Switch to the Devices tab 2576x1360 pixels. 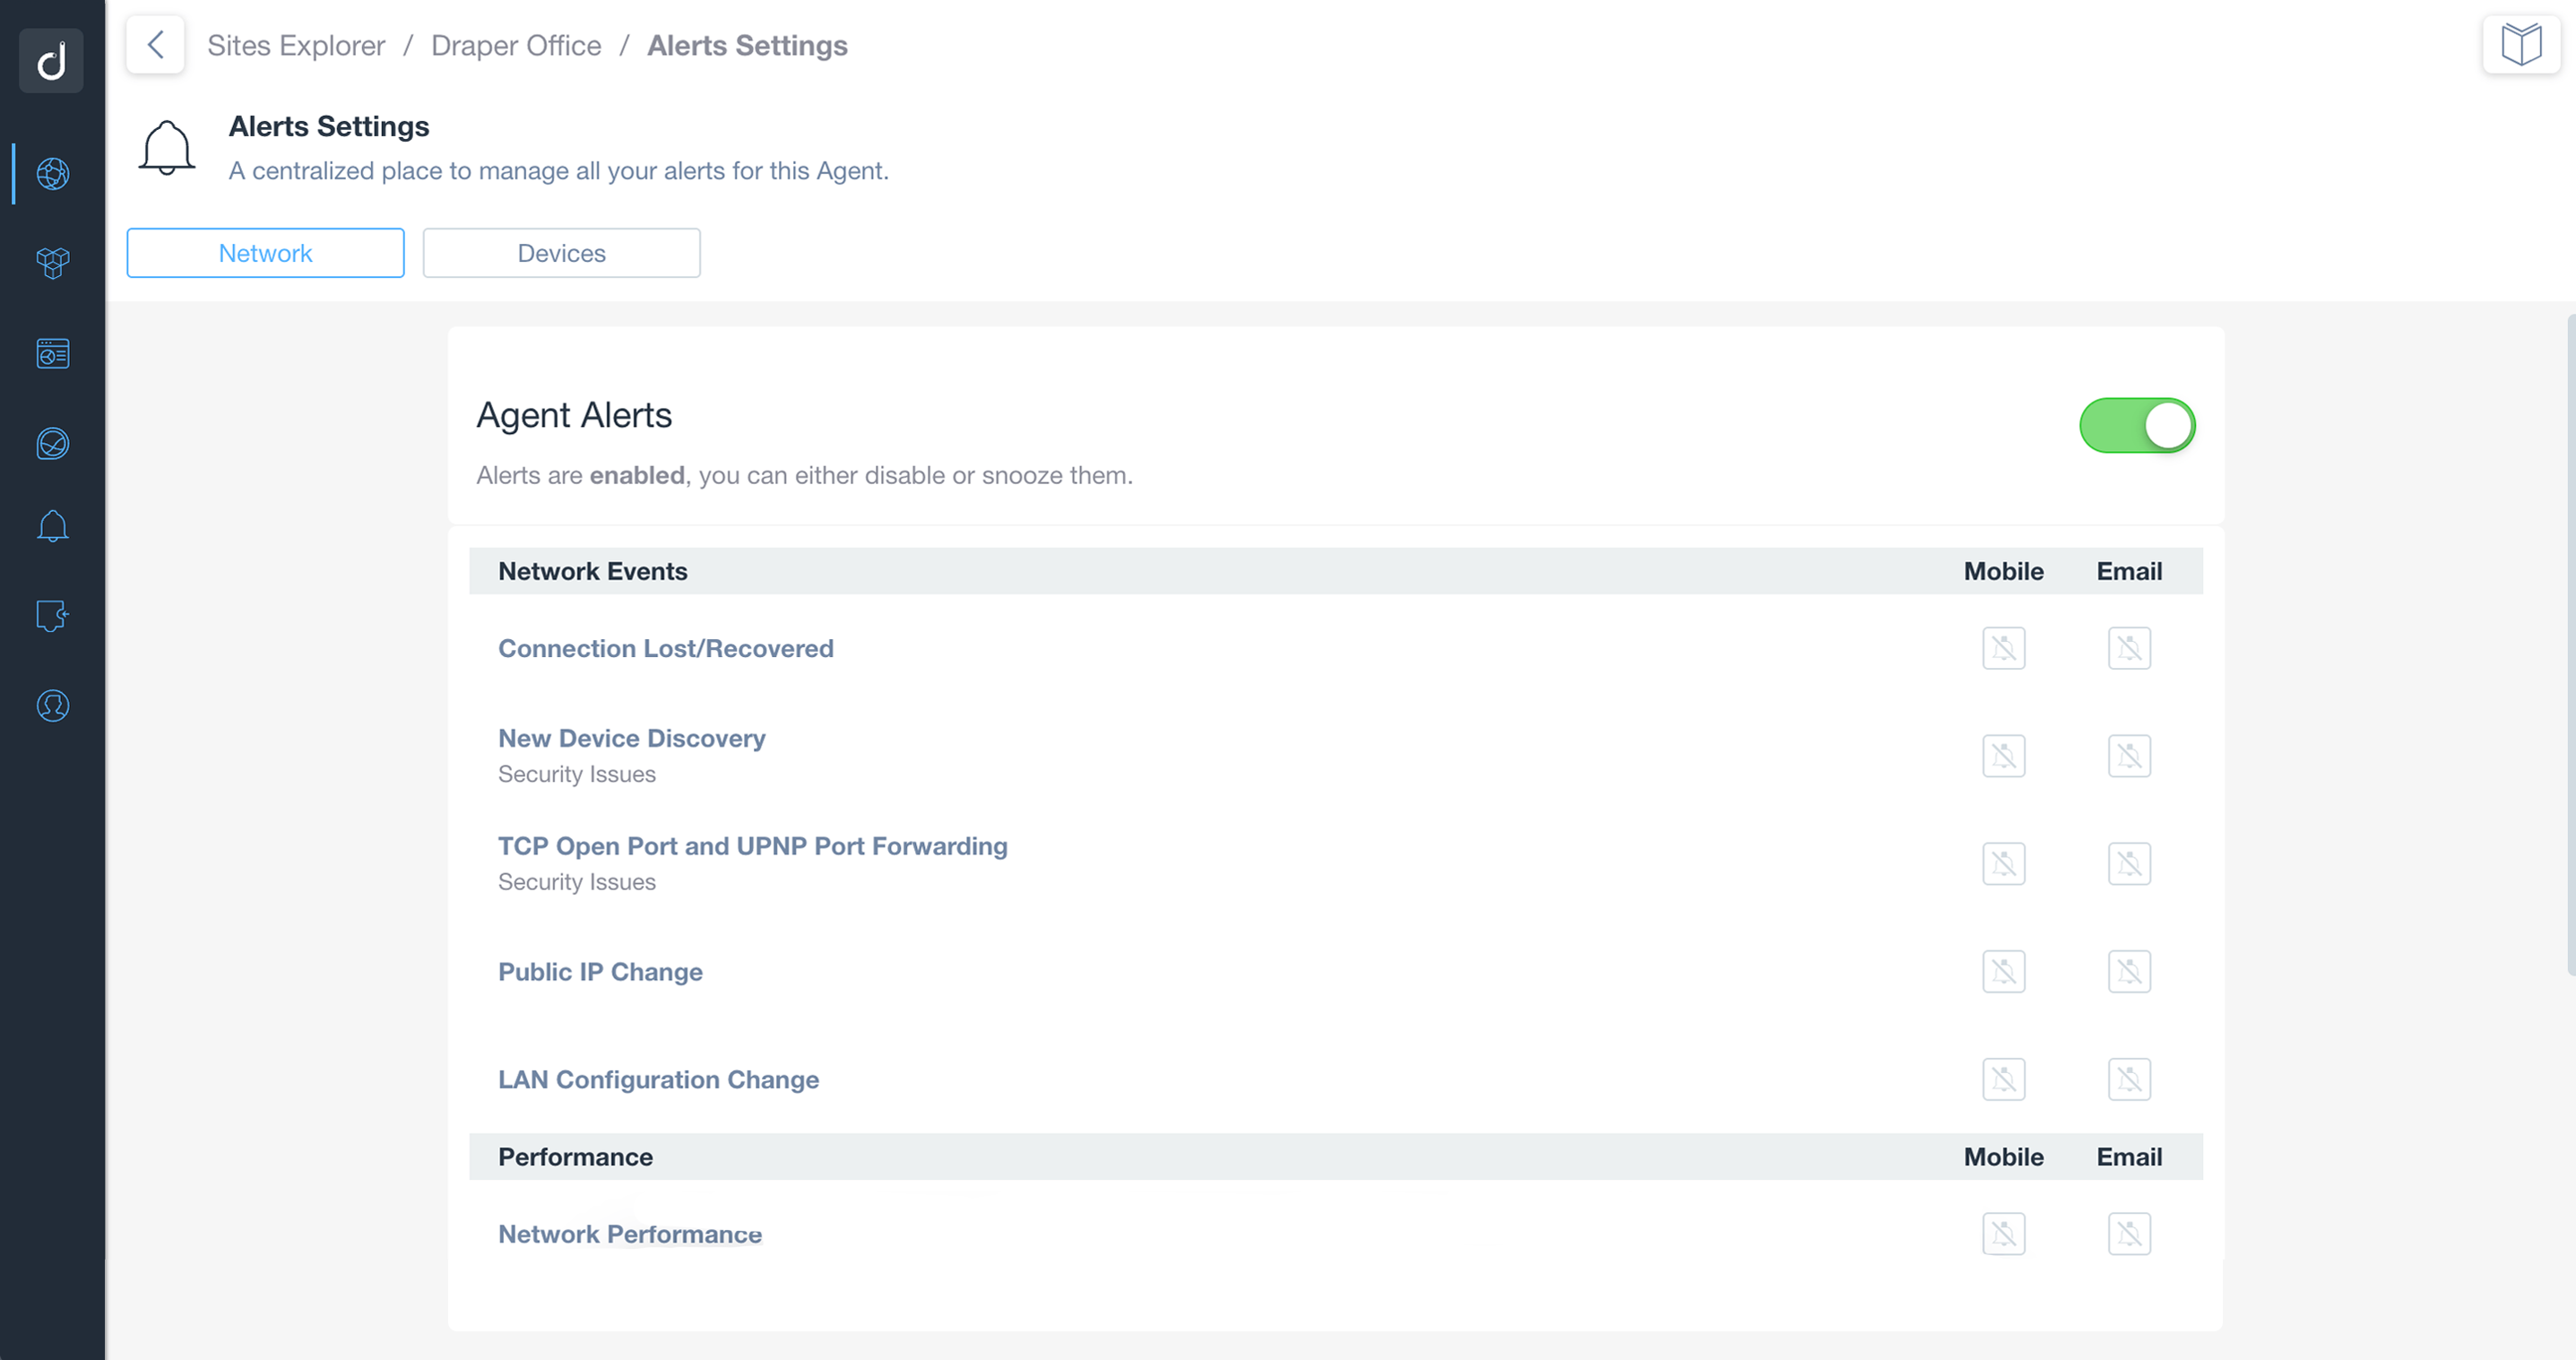(x=562, y=252)
